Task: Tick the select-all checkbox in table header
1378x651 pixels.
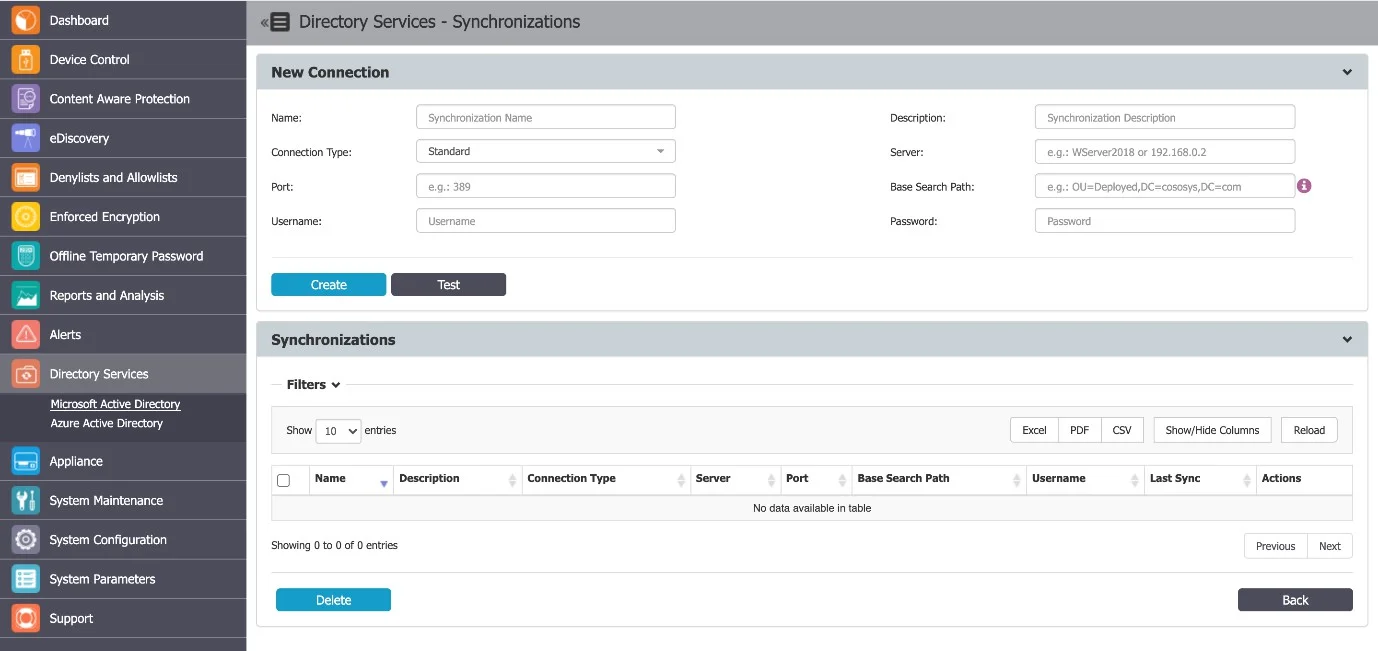Action: point(283,480)
